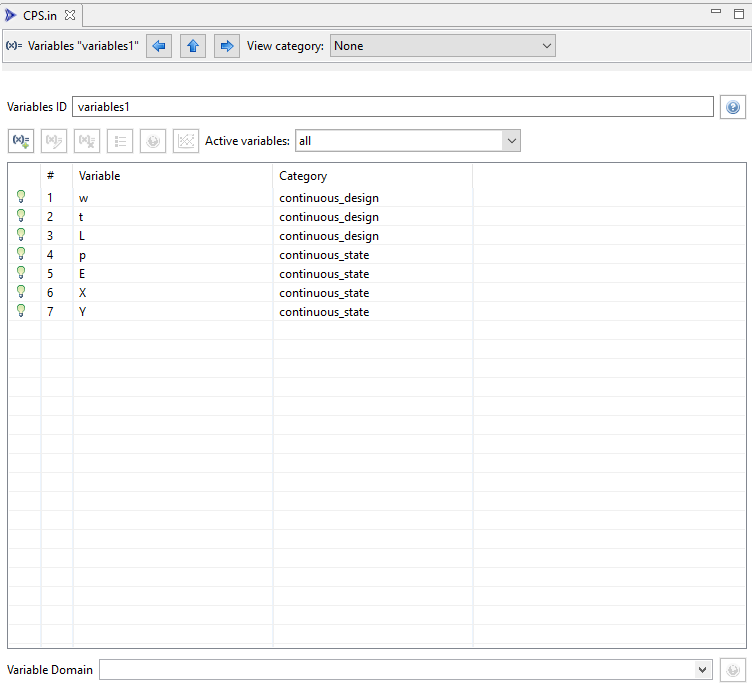This screenshot has width=752, height=688.
Task: Open the View category dropdown
Action: point(443,46)
